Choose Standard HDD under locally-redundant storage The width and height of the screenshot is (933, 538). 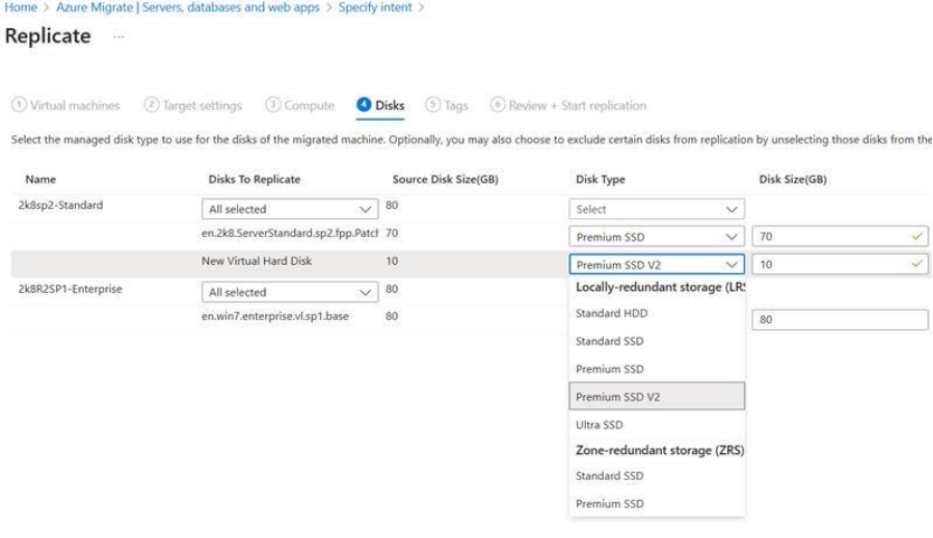(x=606, y=314)
